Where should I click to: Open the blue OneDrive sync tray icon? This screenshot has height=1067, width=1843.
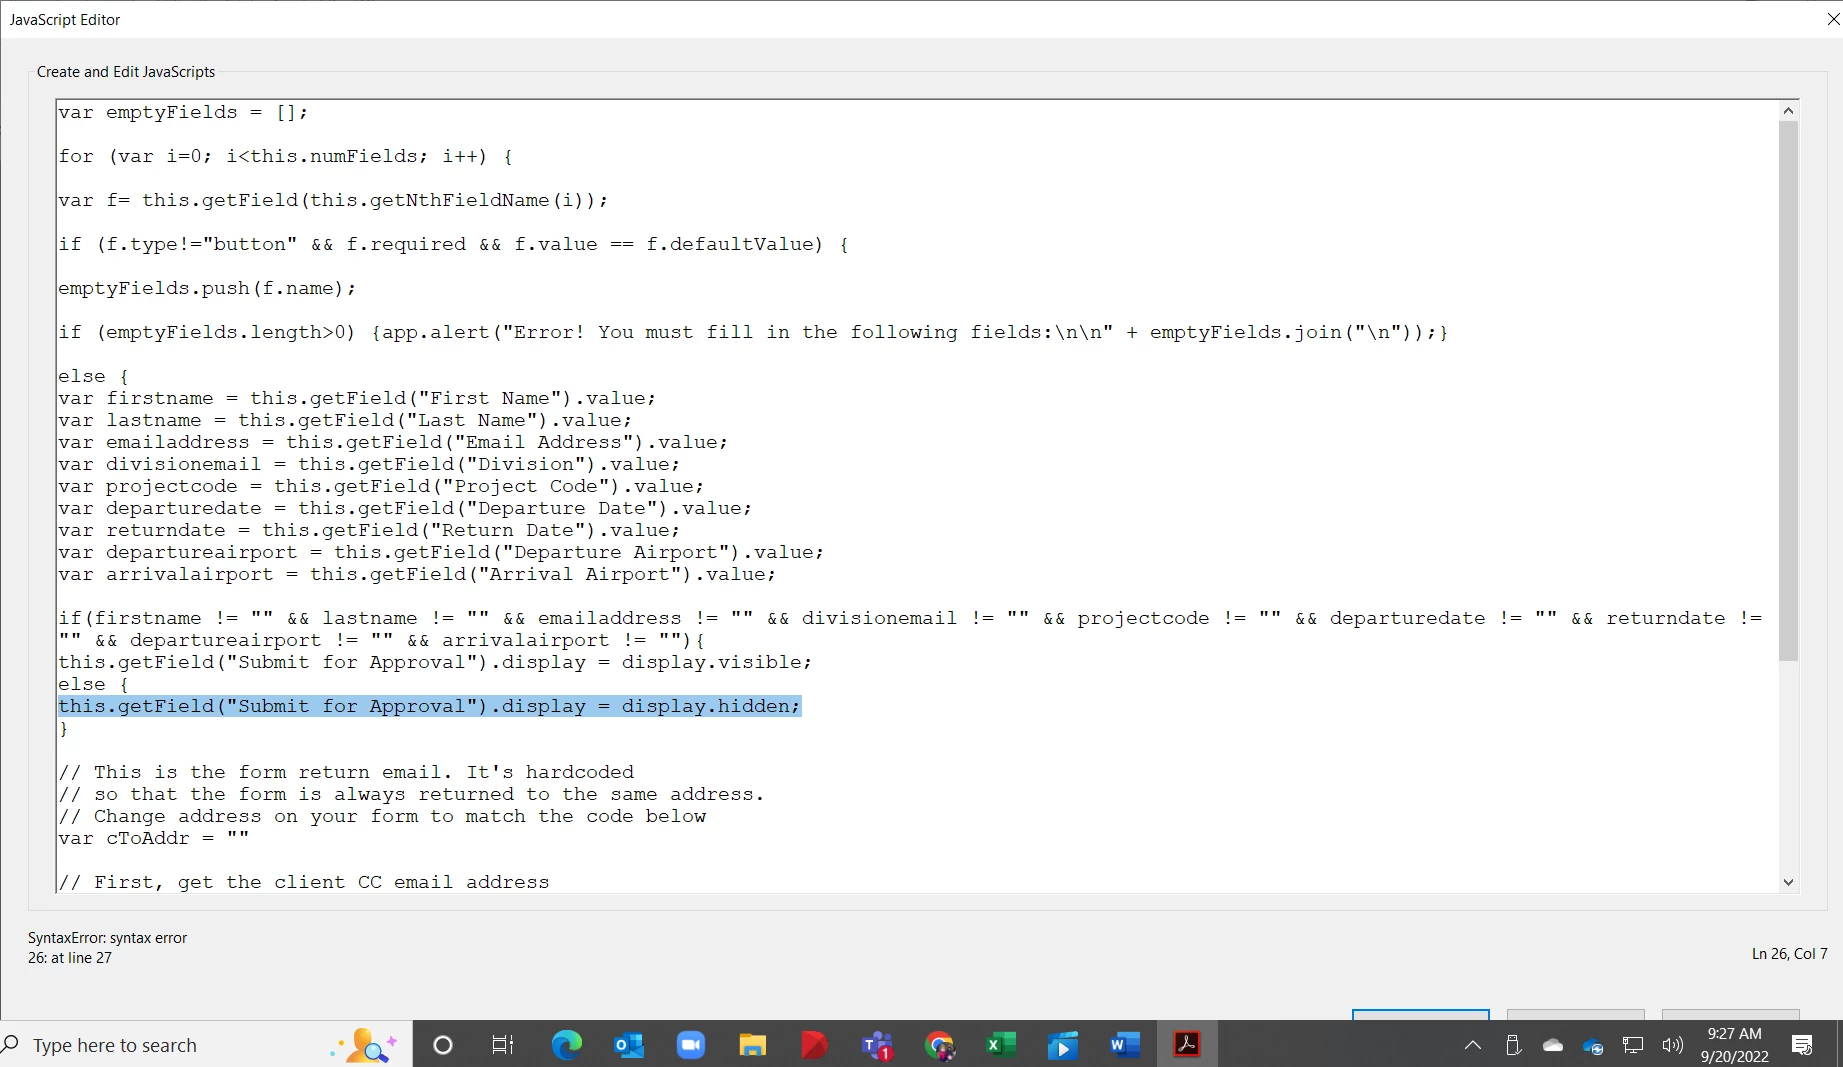point(1593,1046)
